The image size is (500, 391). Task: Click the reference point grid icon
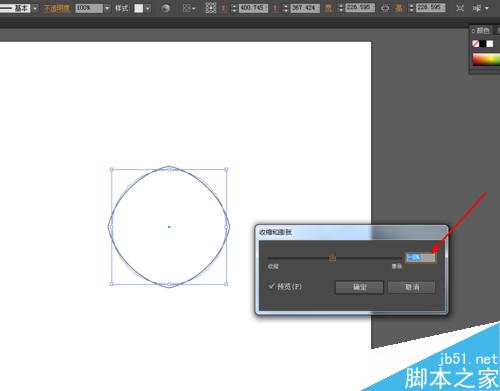tap(211, 8)
